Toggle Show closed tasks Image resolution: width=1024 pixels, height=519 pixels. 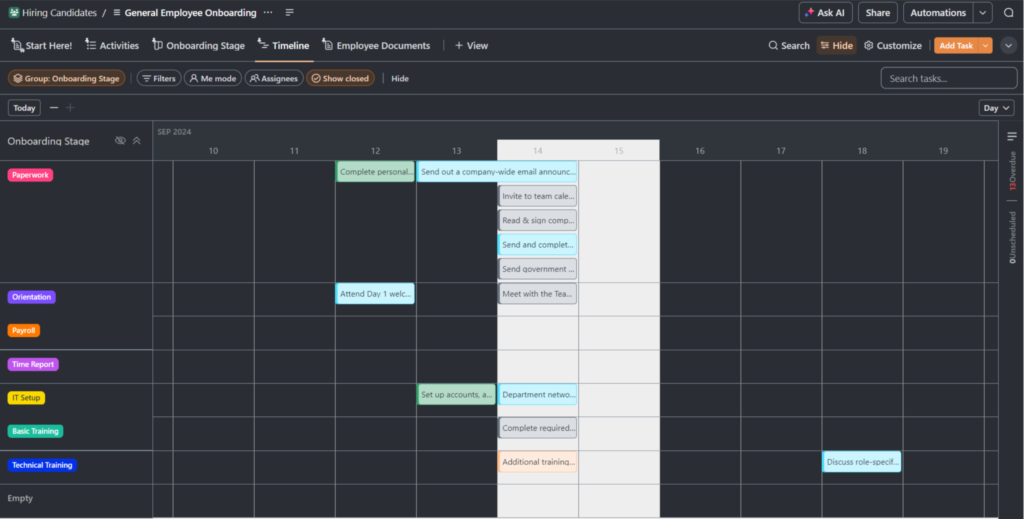[340, 78]
